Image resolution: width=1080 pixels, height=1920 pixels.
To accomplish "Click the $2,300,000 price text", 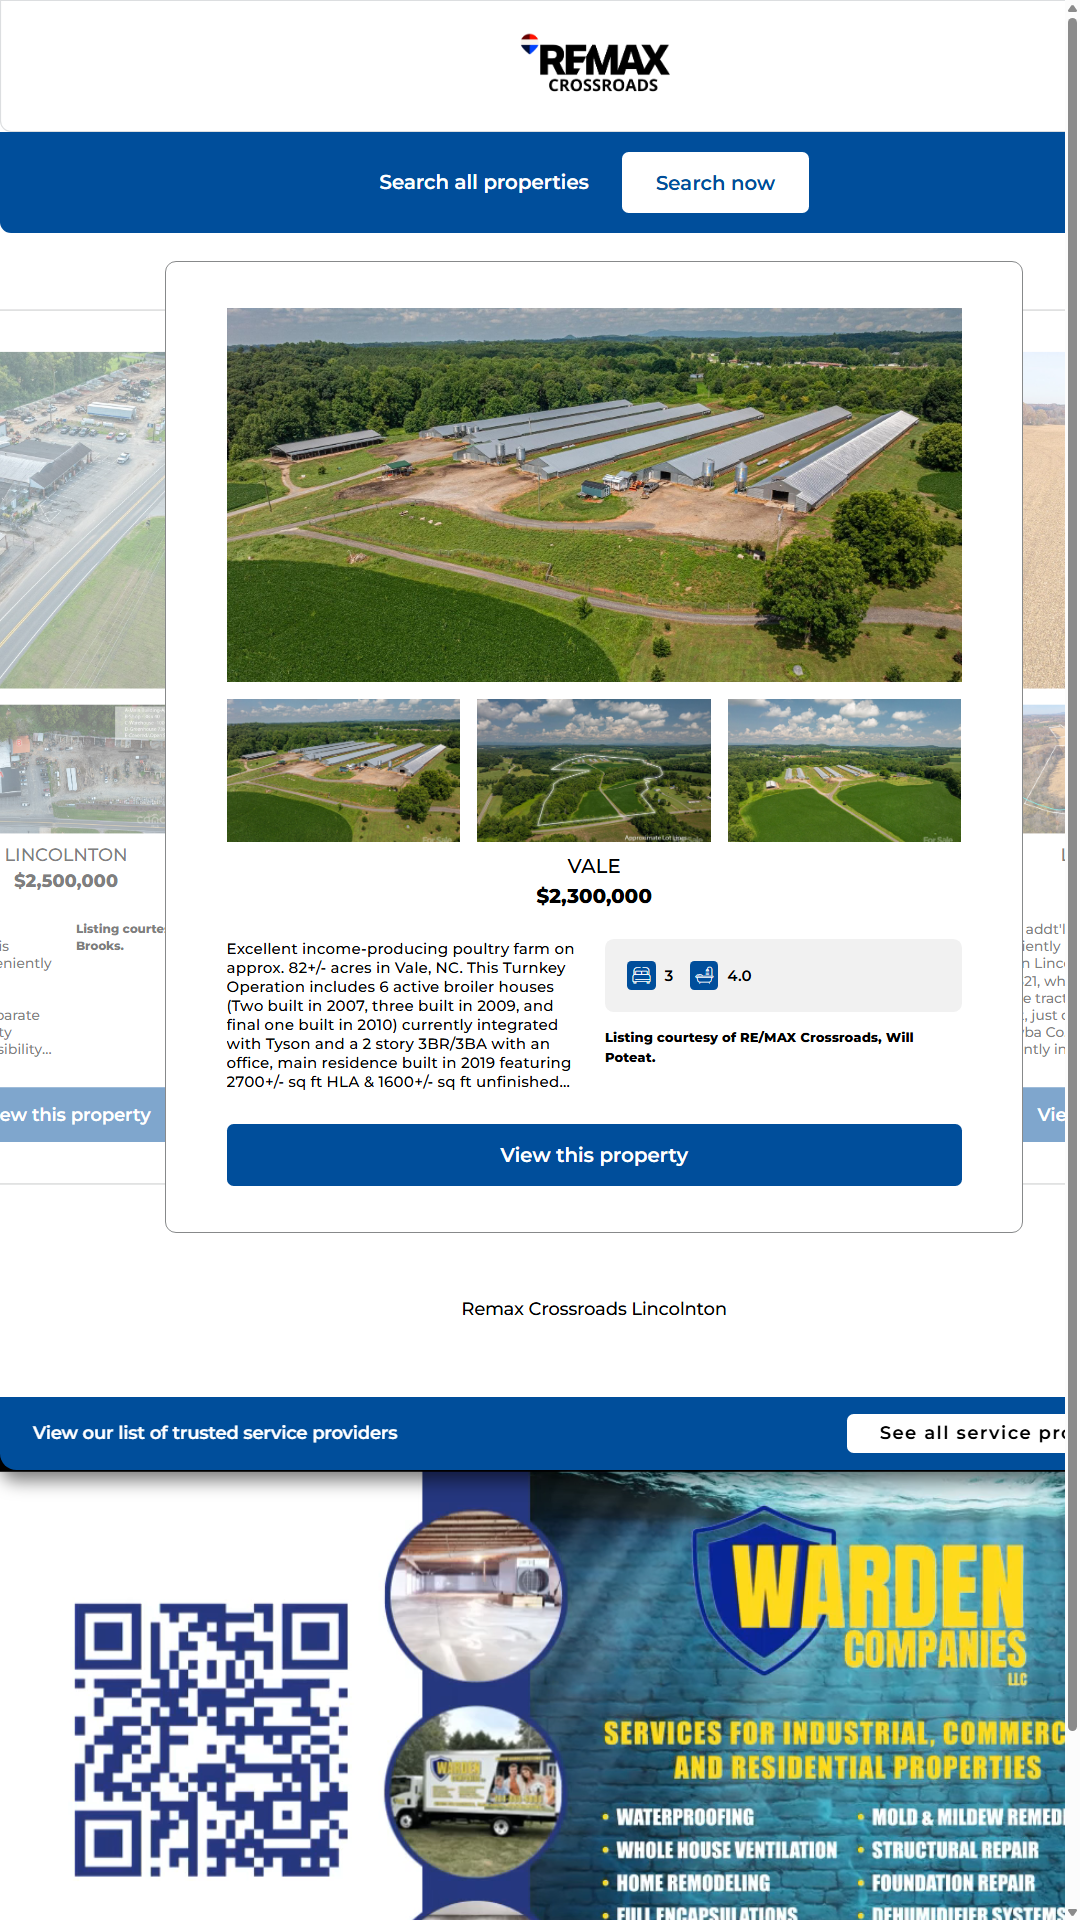I will [x=594, y=896].
